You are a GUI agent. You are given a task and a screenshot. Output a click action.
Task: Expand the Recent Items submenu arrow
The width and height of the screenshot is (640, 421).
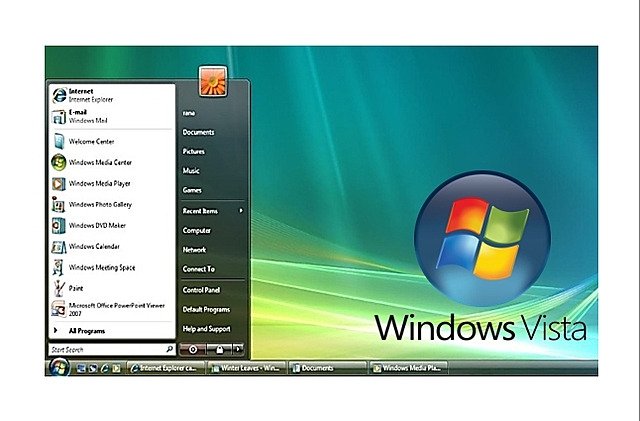pos(241,211)
